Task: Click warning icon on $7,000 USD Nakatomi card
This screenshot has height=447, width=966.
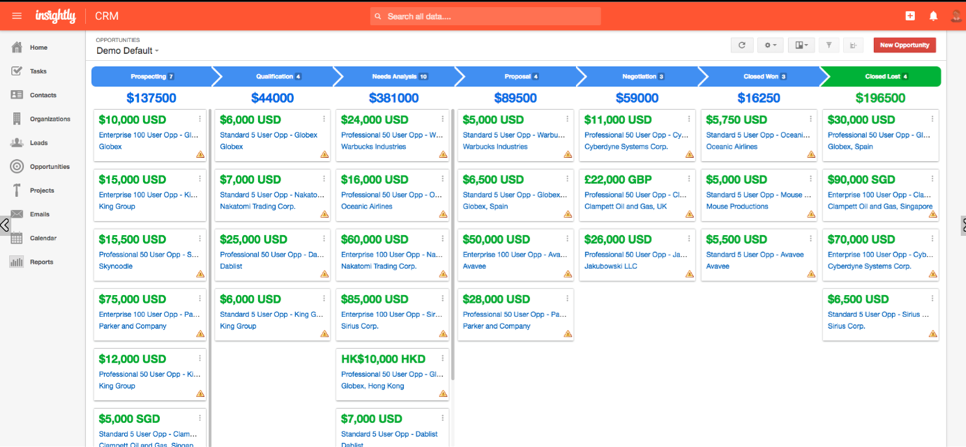Action: coord(324,214)
